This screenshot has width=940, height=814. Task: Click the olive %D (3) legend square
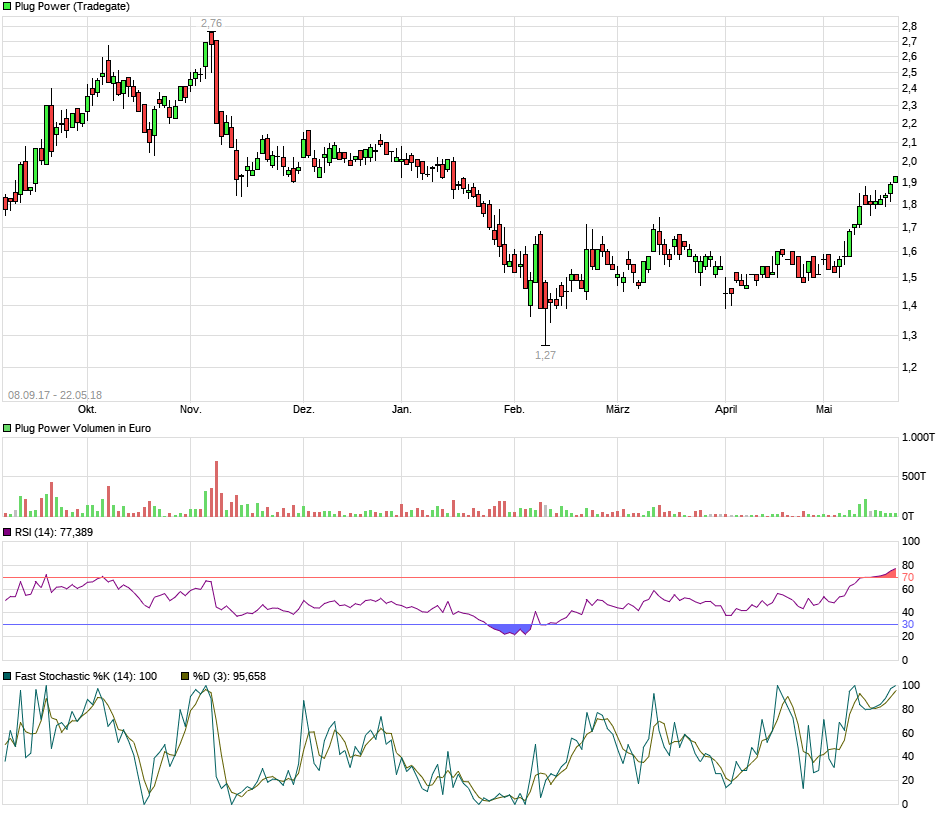point(185,676)
